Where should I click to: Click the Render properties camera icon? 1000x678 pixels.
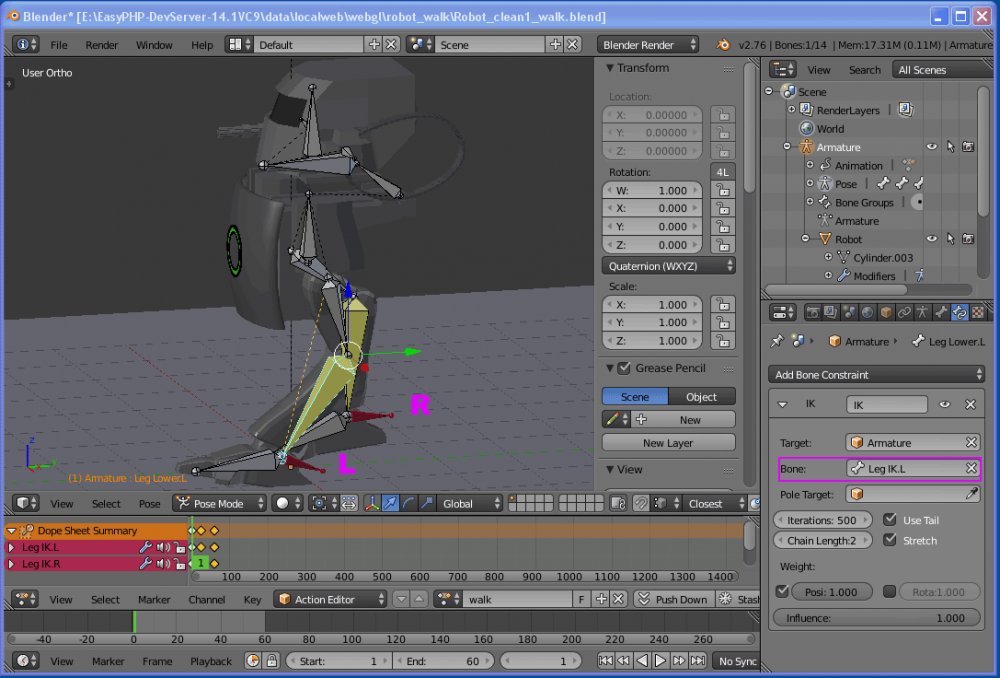813,312
